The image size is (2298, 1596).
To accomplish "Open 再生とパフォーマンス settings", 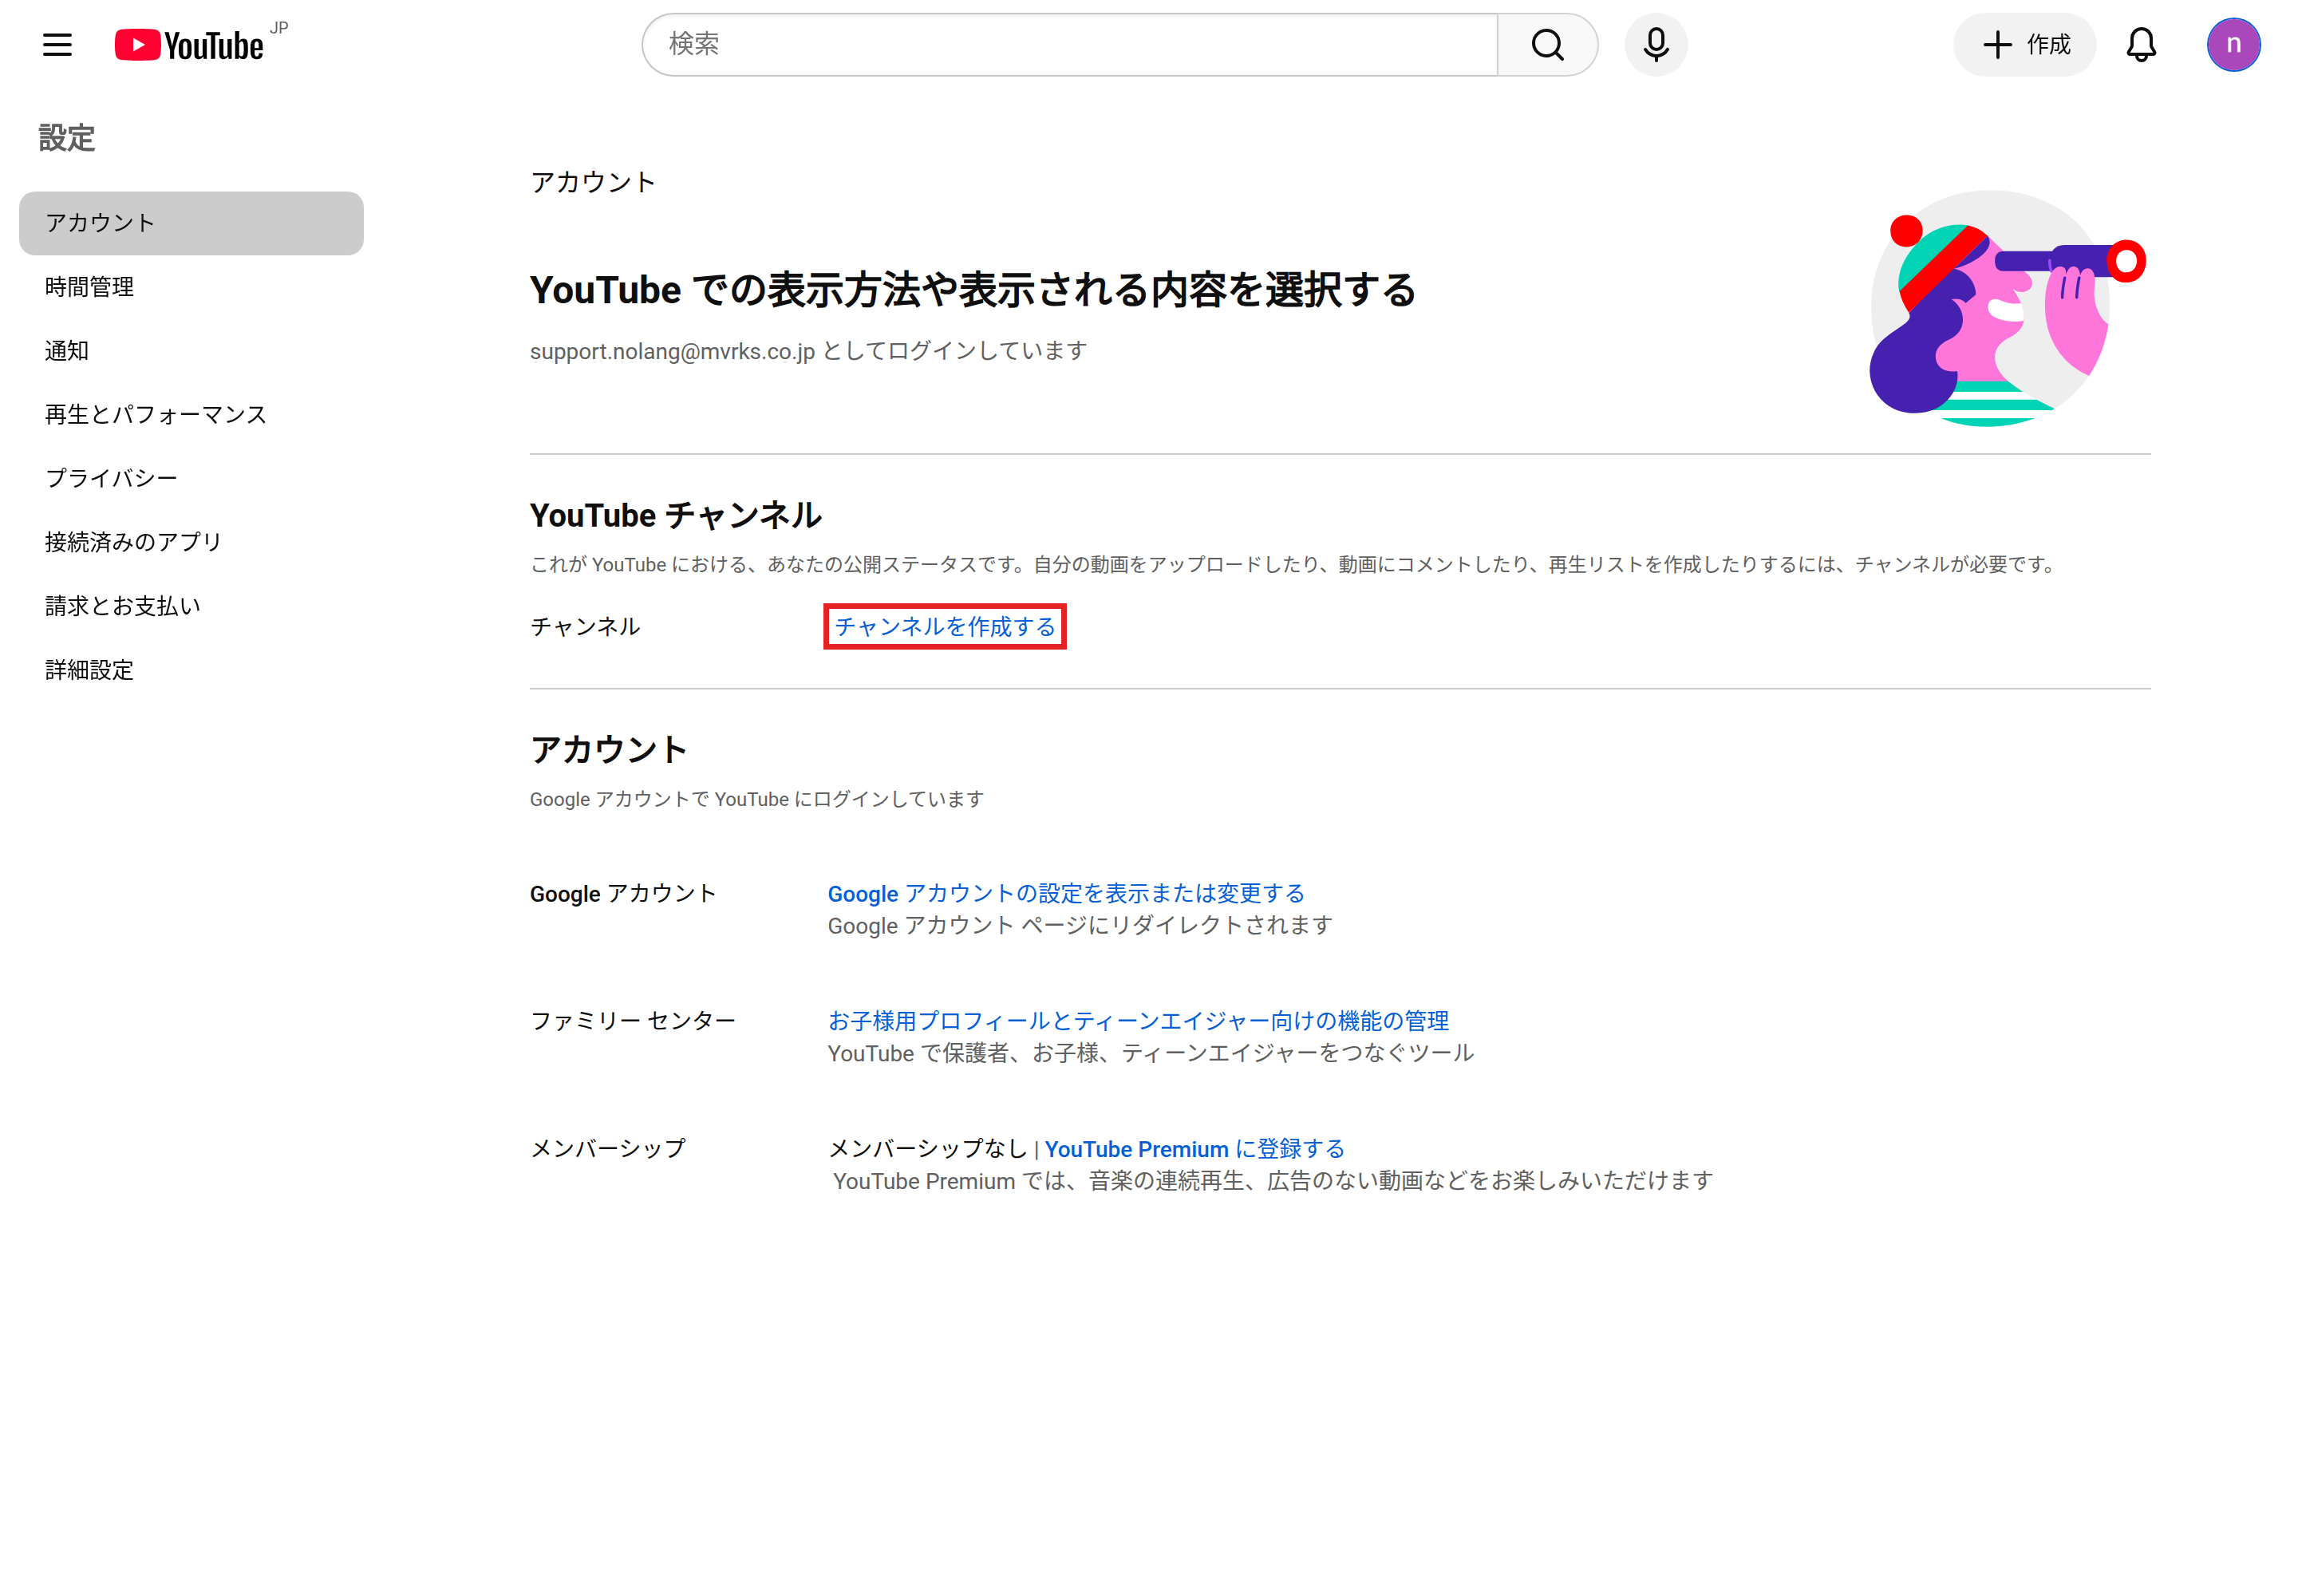I will pos(191,414).
